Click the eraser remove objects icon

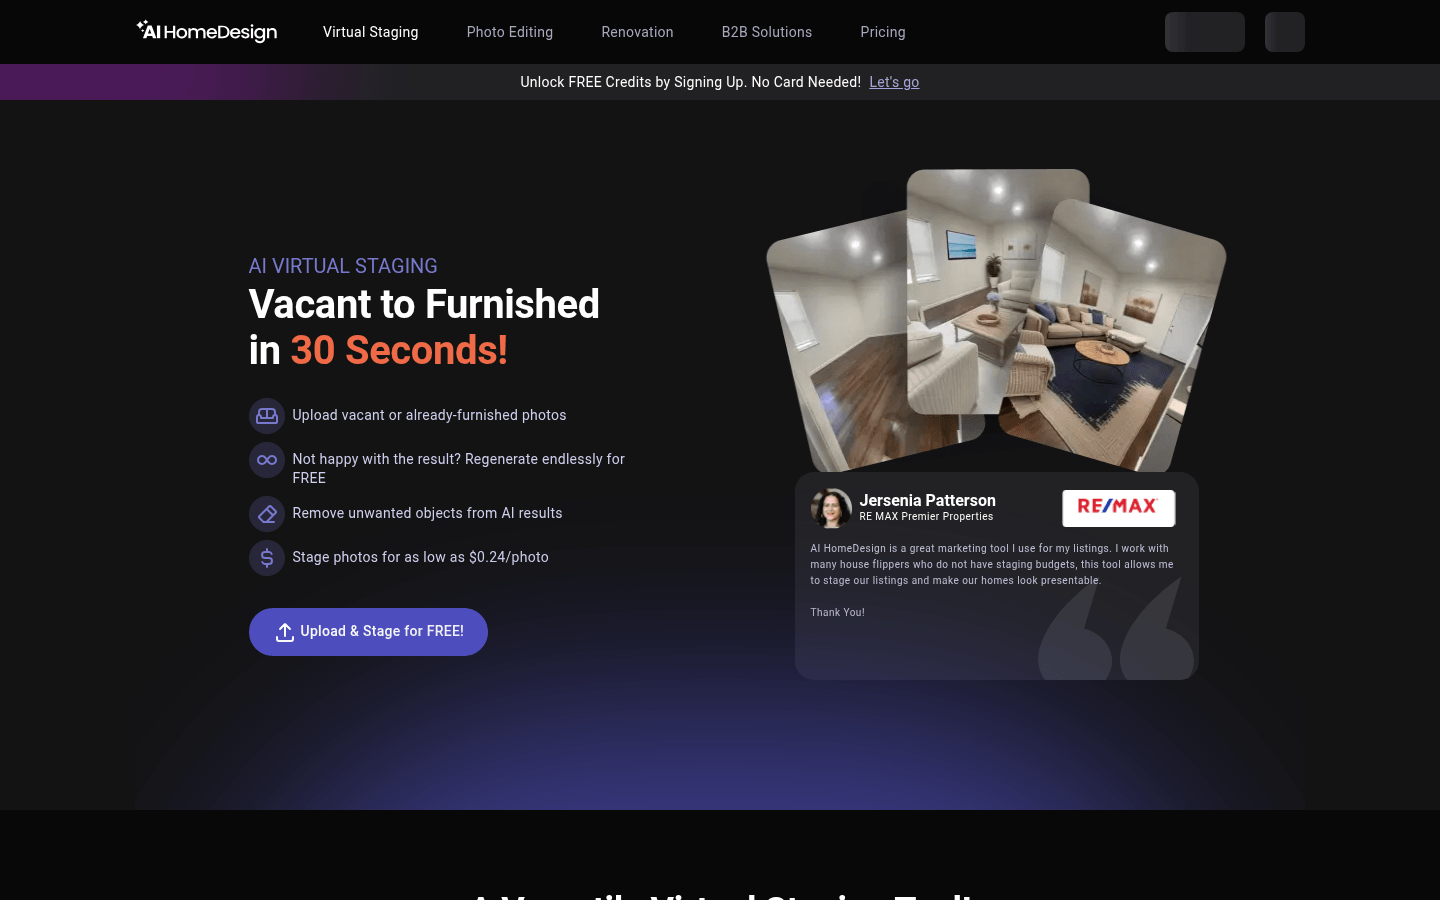coord(267,514)
